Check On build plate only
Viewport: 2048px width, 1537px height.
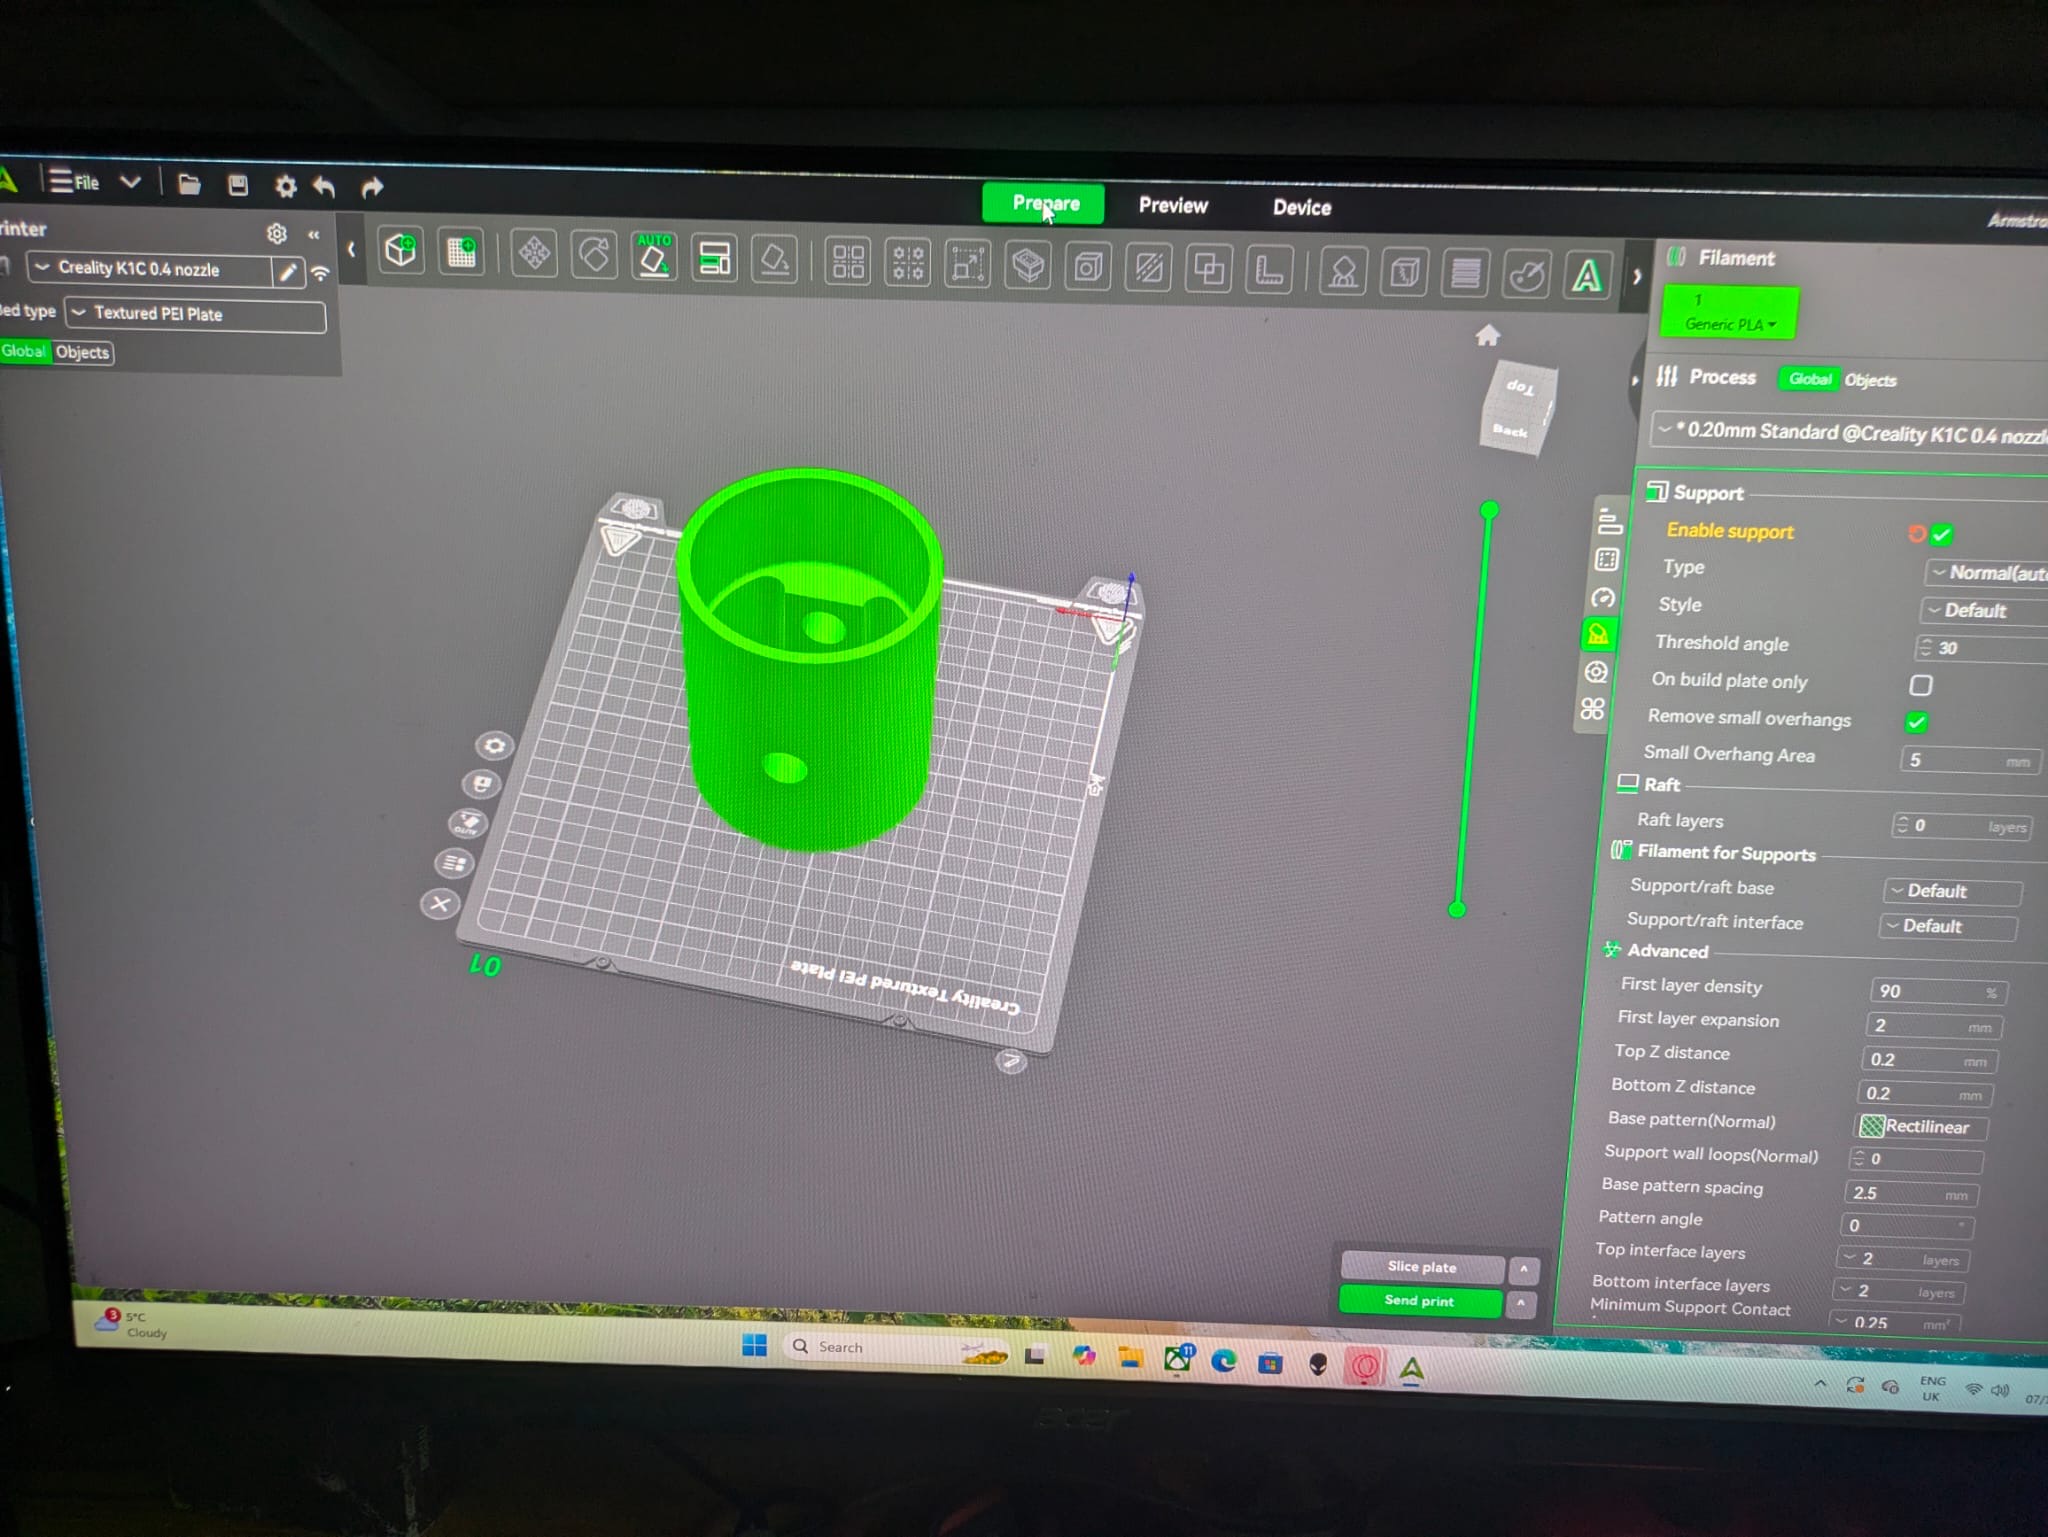[x=1921, y=685]
